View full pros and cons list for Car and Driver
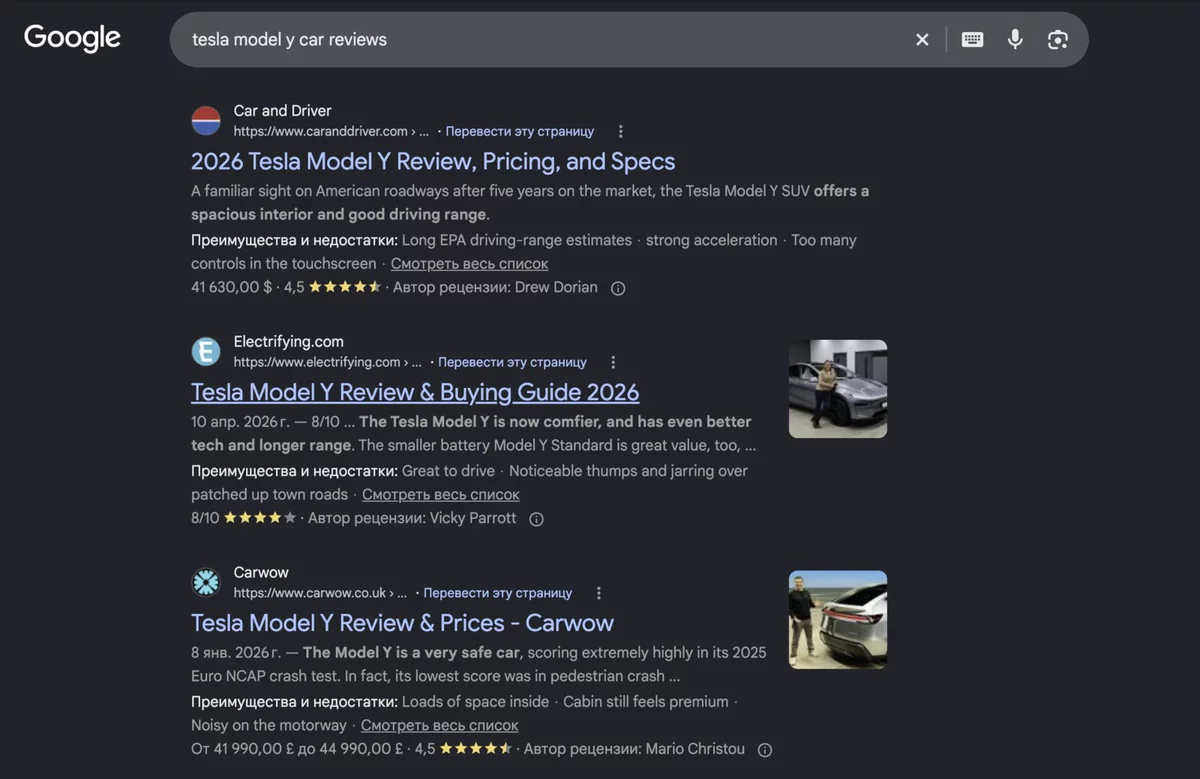 (x=469, y=264)
